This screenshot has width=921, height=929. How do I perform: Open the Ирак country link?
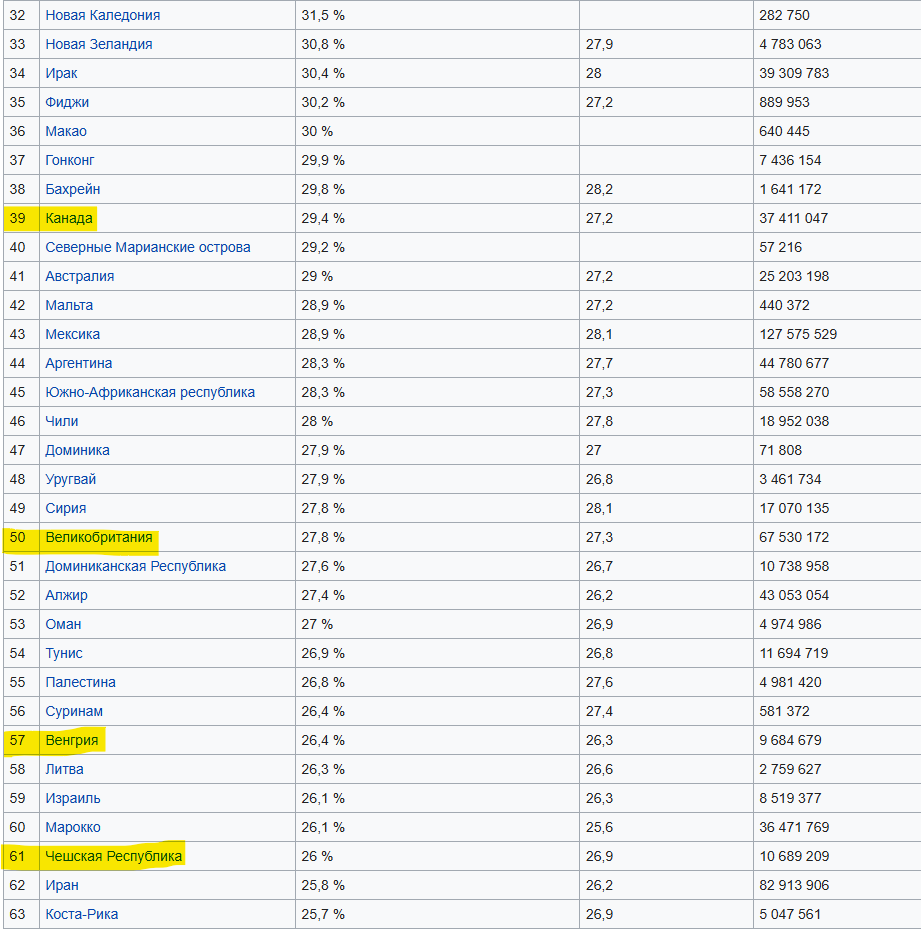coord(61,73)
